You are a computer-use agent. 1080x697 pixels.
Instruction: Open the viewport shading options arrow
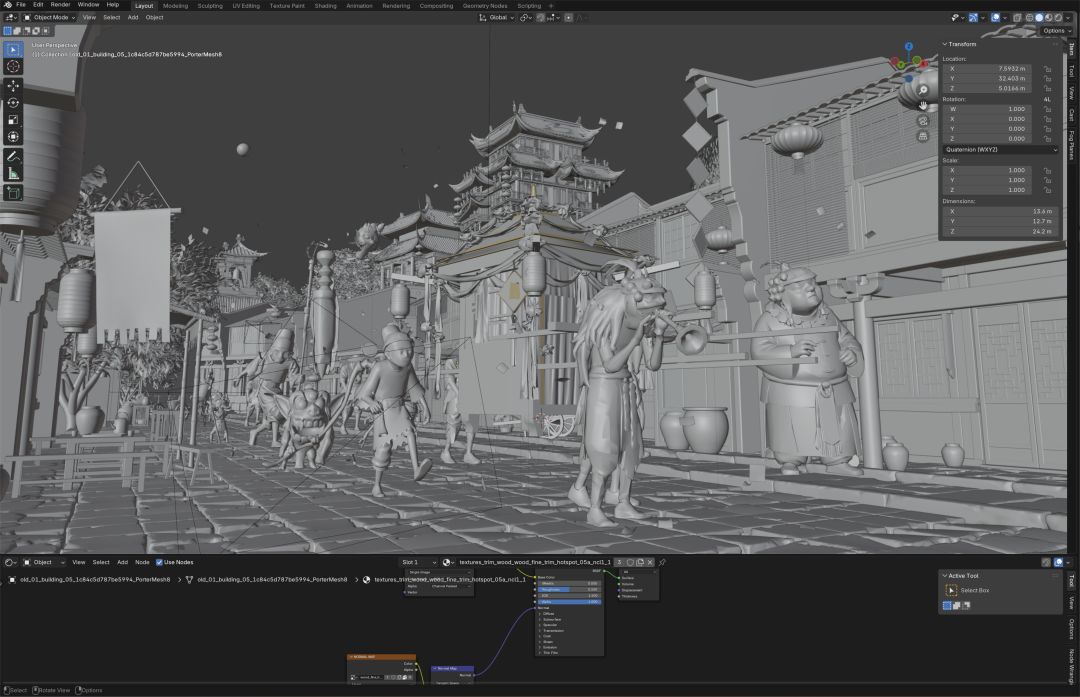1068,18
